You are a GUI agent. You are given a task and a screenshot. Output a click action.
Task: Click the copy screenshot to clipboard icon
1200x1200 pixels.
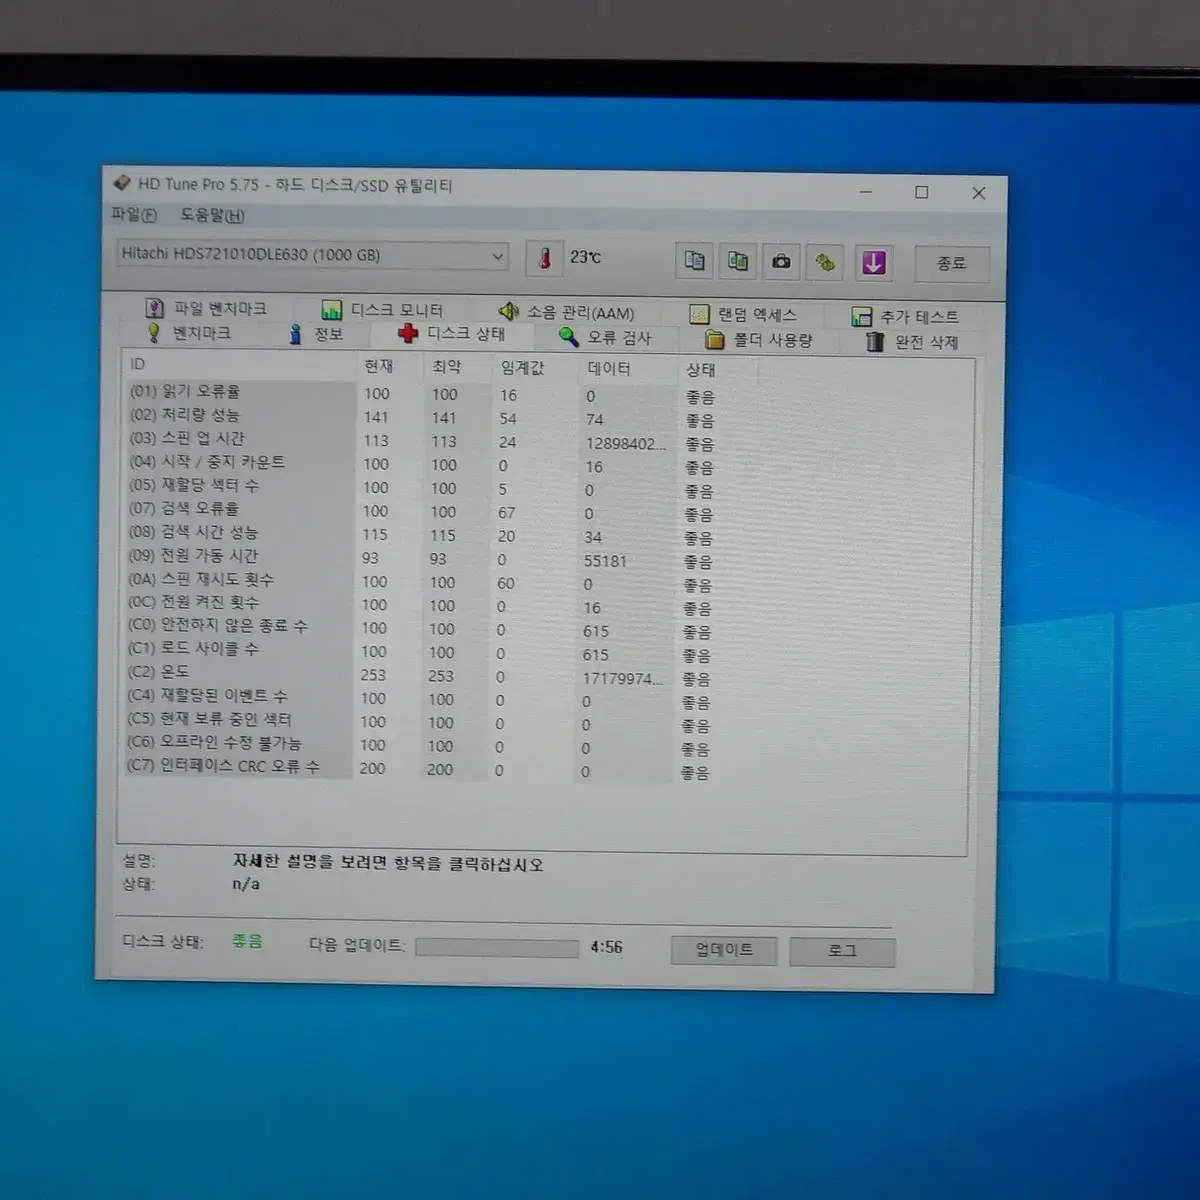coord(738,261)
